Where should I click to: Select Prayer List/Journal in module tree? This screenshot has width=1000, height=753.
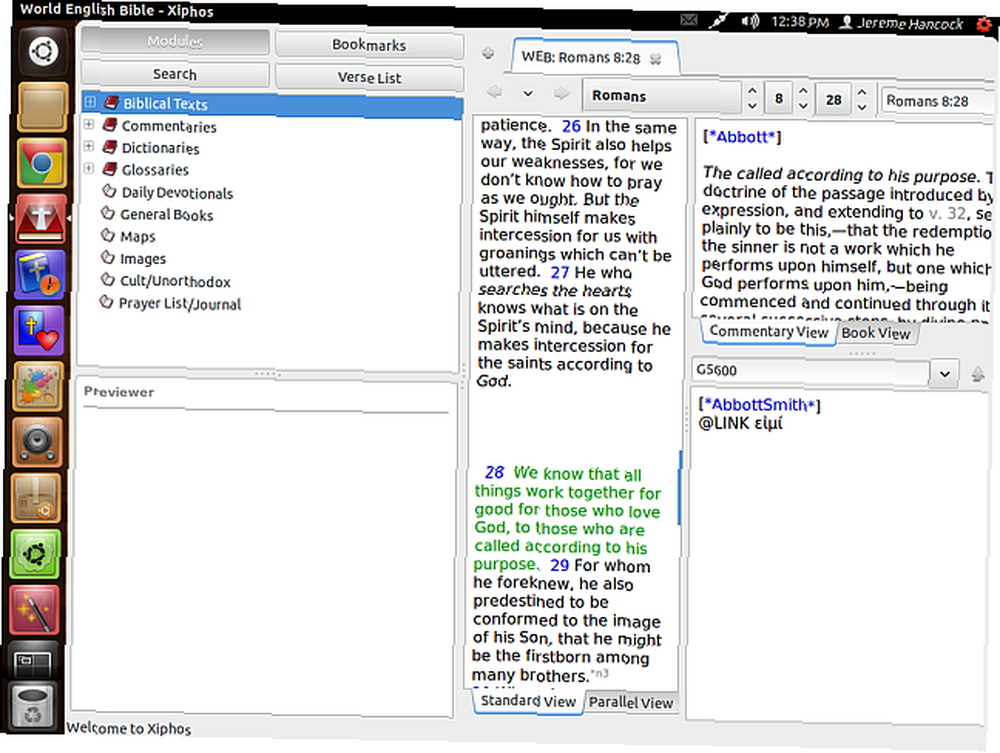pyautogui.click(x=180, y=303)
